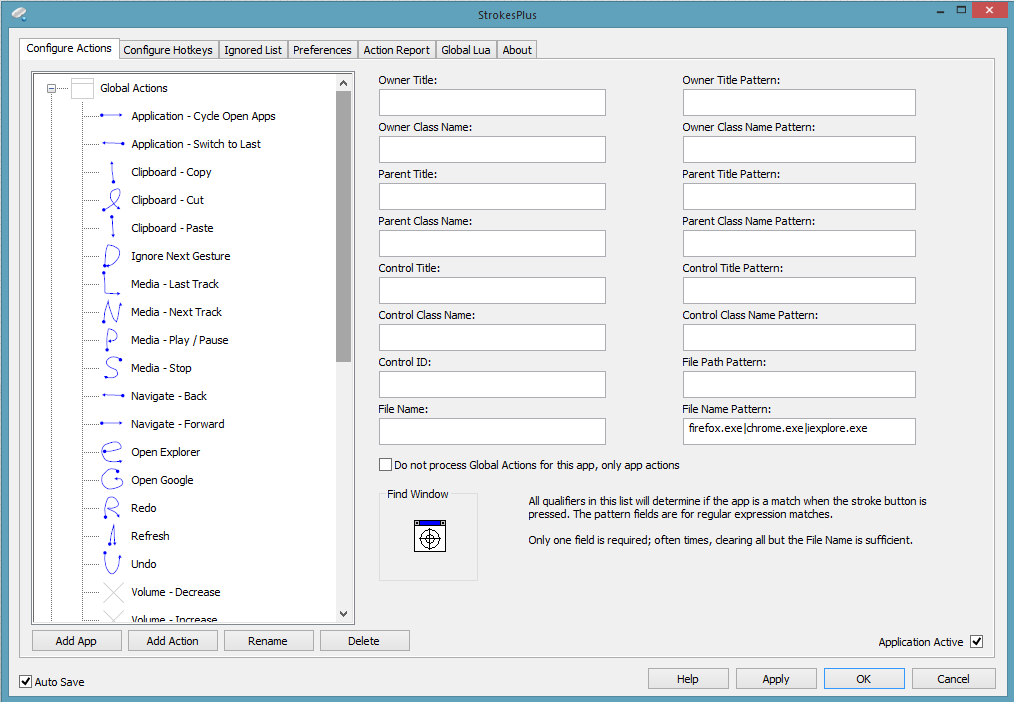This screenshot has height=702, width=1014.
Task: Open Help with the Help button
Action: coord(688,679)
